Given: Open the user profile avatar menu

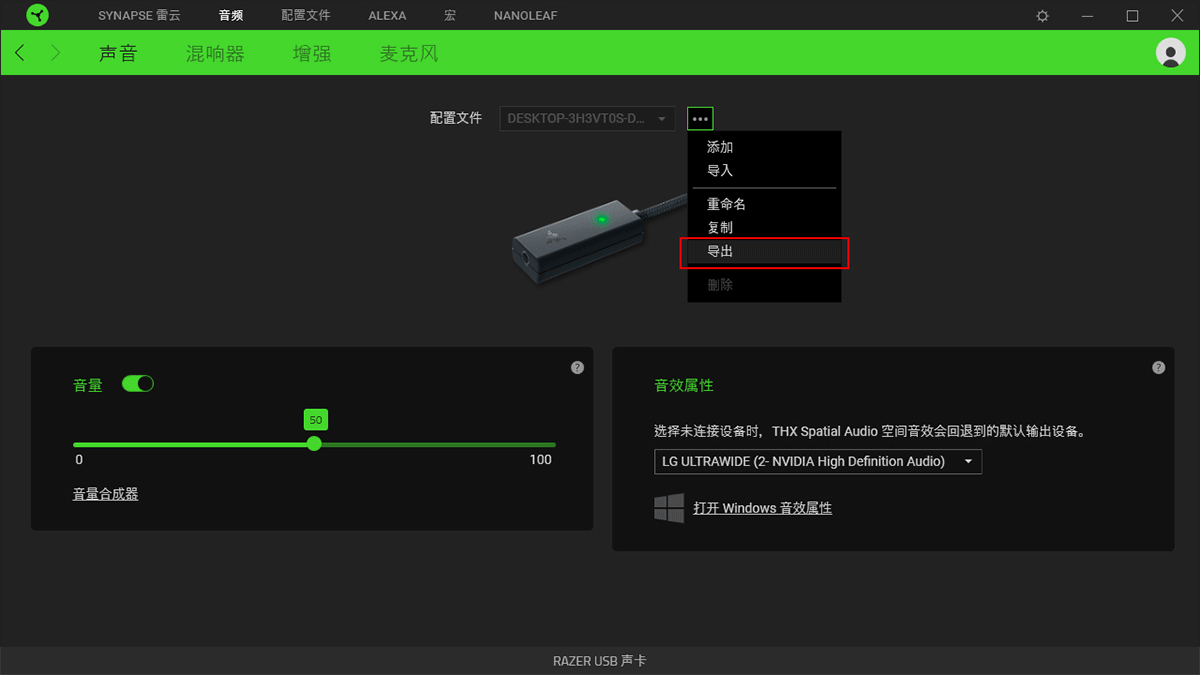Looking at the screenshot, I should click(x=1170, y=52).
